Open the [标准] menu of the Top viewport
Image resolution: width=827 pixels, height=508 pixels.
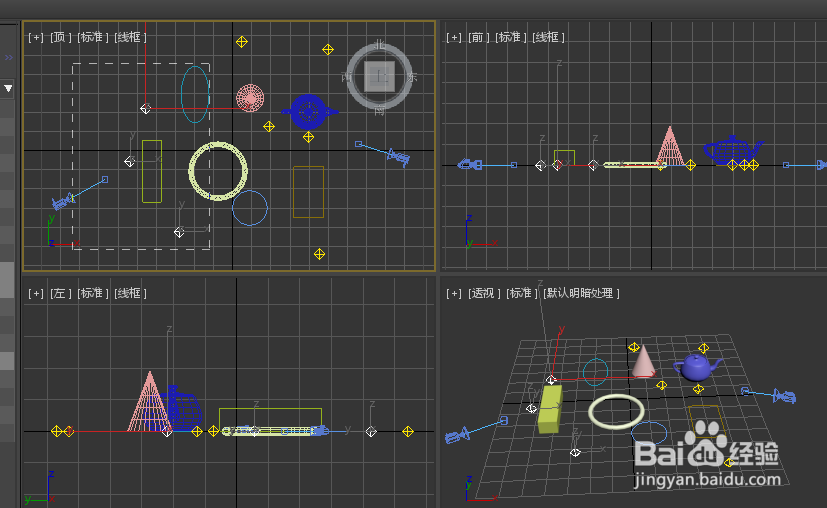[x=92, y=37]
